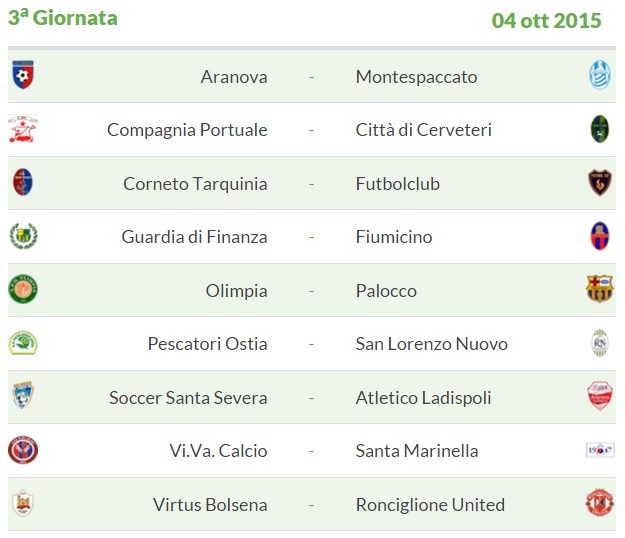Open the Guardia di Finanza wreath crest

(x=23, y=236)
